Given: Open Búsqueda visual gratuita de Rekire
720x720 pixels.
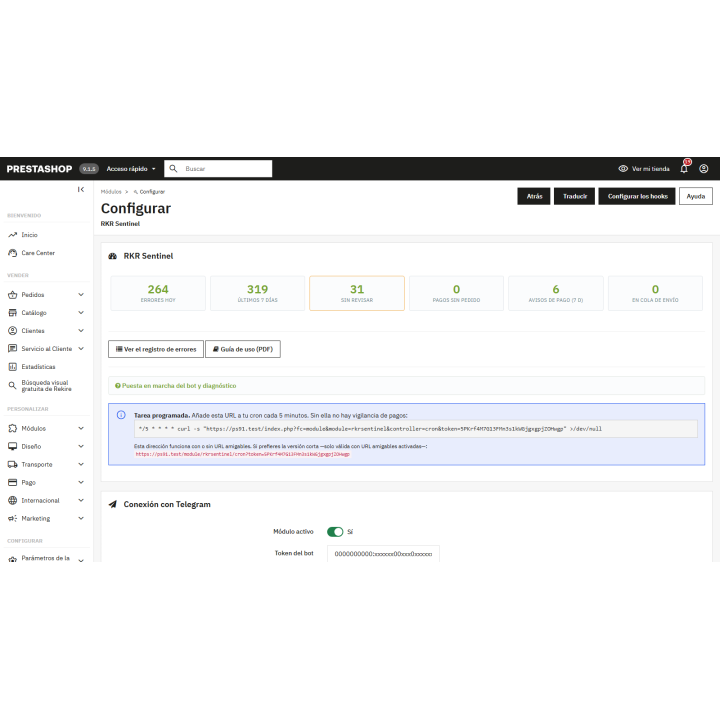Looking at the screenshot, I should coord(46,386).
